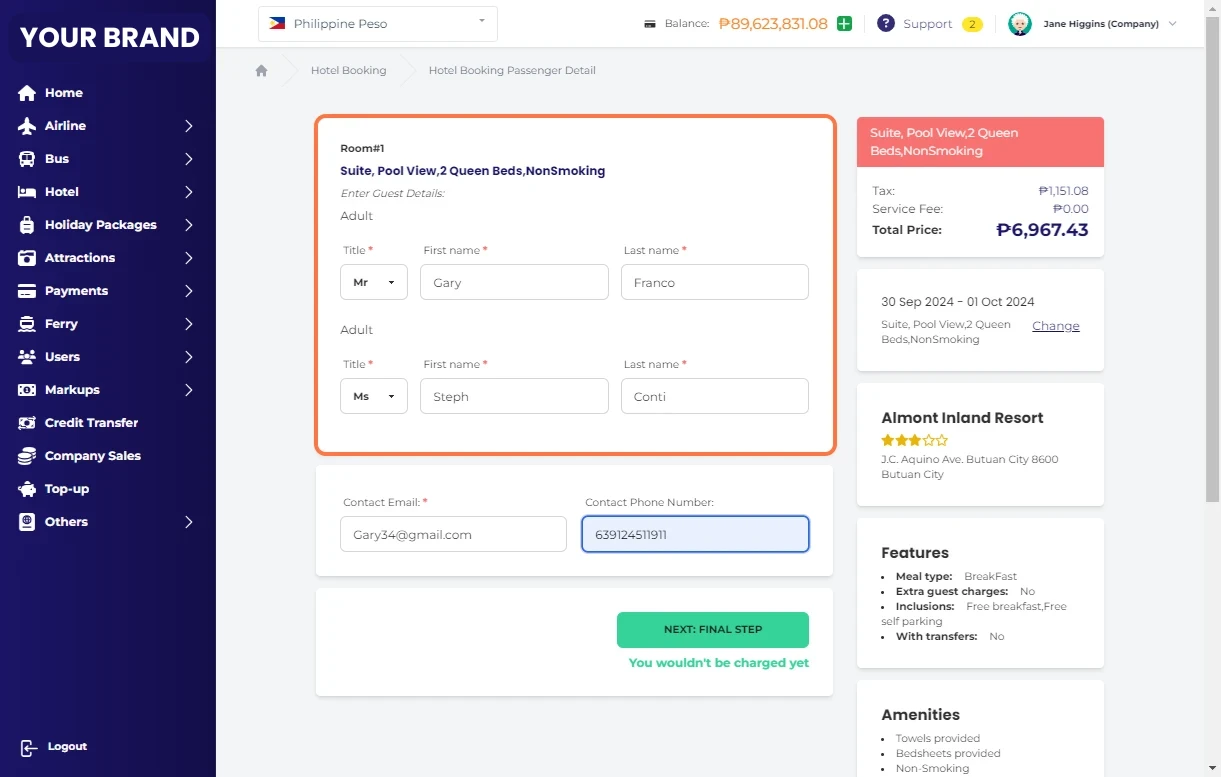
Task: Click the Credit Transfer icon
Action: (x=27, y=423)
